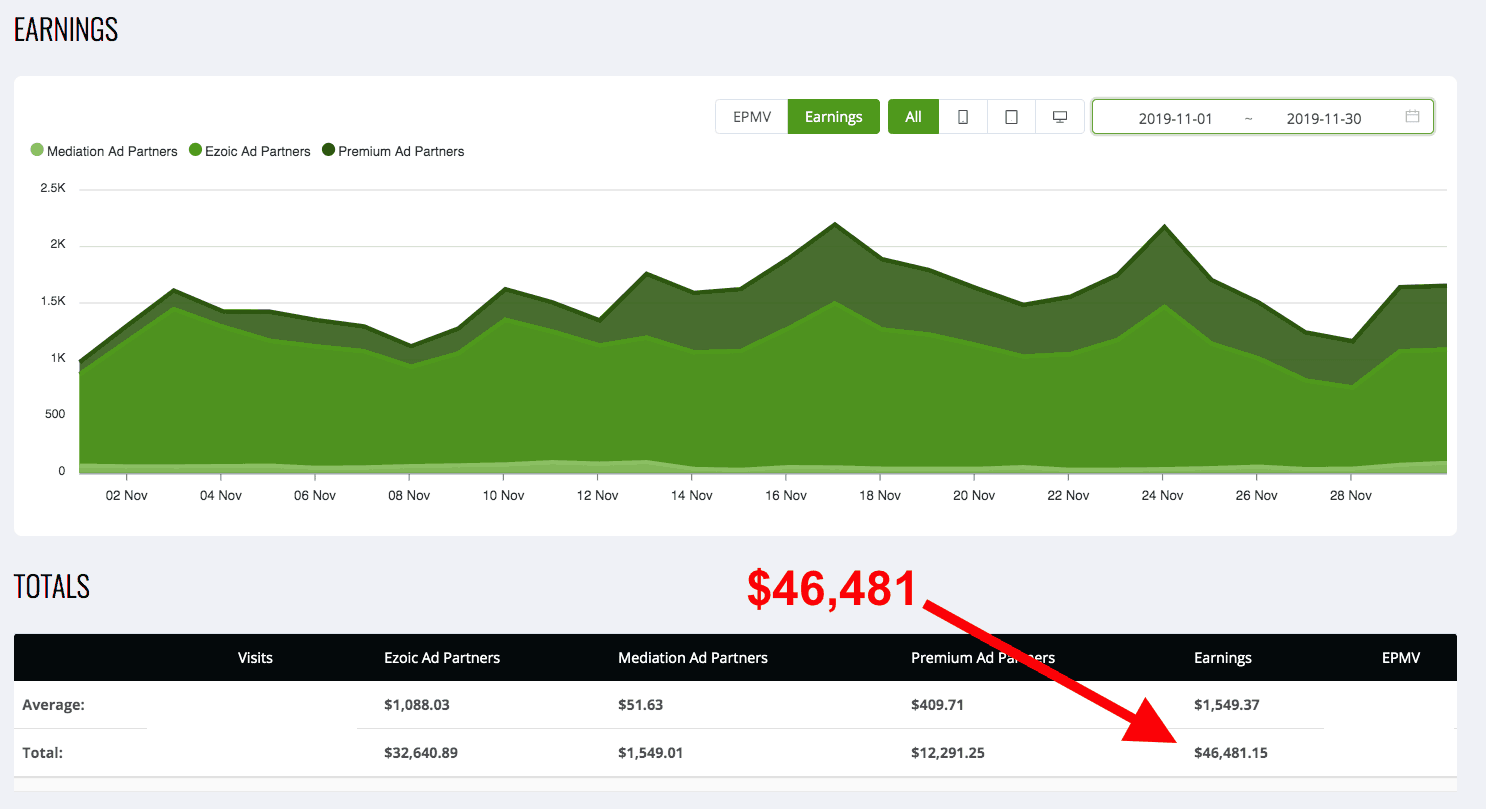The image size is (1486, 809).
Task: Click the 10 Nov x-axis label
Action: (503, 495)
